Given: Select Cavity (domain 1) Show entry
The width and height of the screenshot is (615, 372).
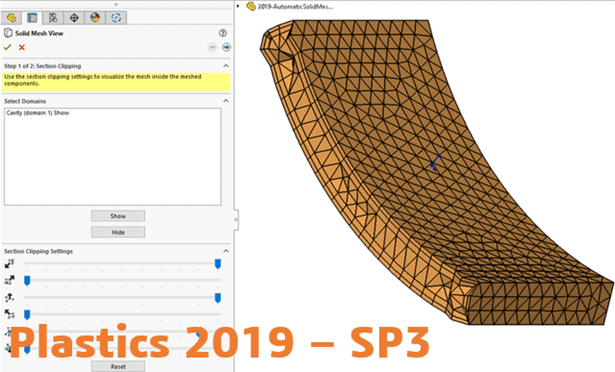Looking at the screenshot, I should 38,113.
